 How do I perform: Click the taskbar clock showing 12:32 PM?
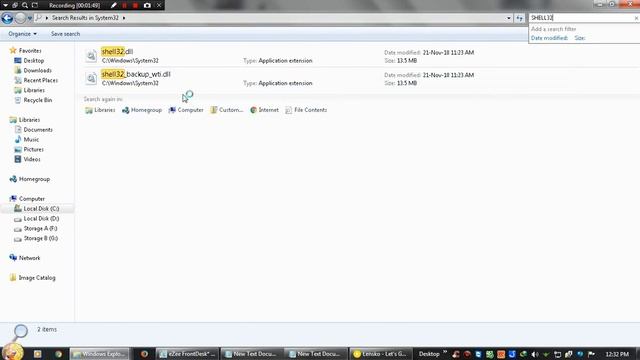tap(617, 354)
